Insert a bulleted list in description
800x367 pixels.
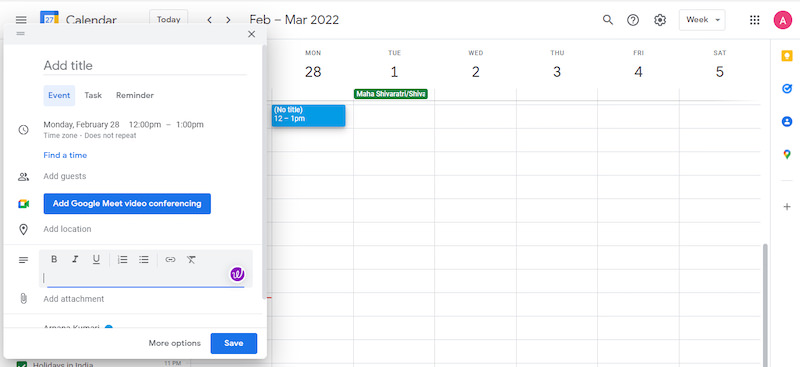click(x=144, y=259)
